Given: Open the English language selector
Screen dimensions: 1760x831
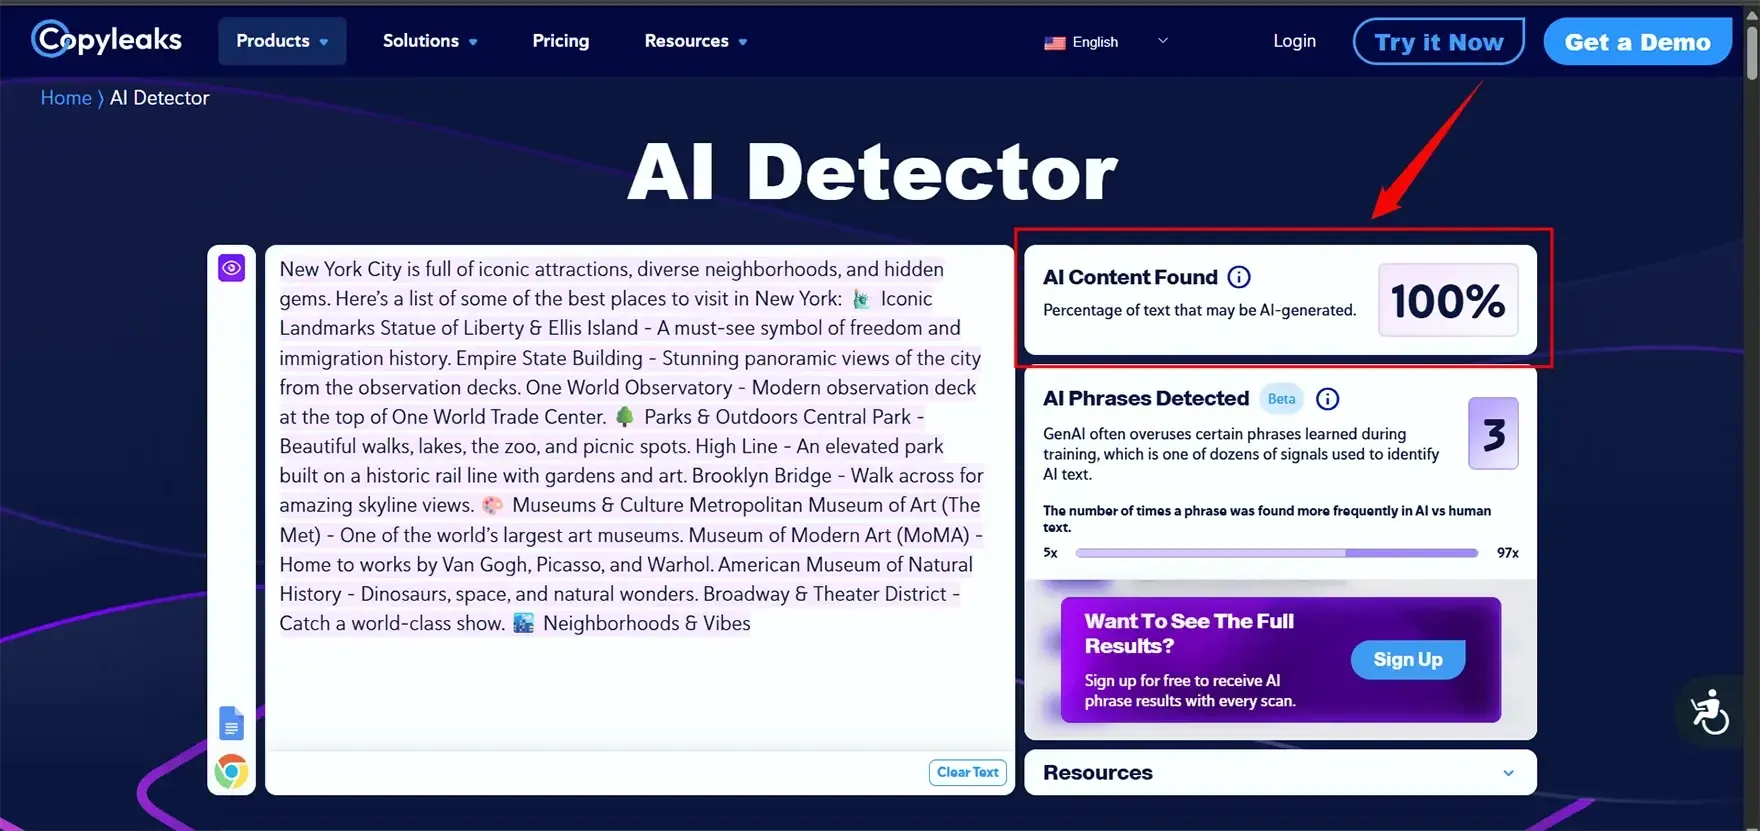Looking at the screenshot, I should pyautogui.click(x=1106, y=42).
